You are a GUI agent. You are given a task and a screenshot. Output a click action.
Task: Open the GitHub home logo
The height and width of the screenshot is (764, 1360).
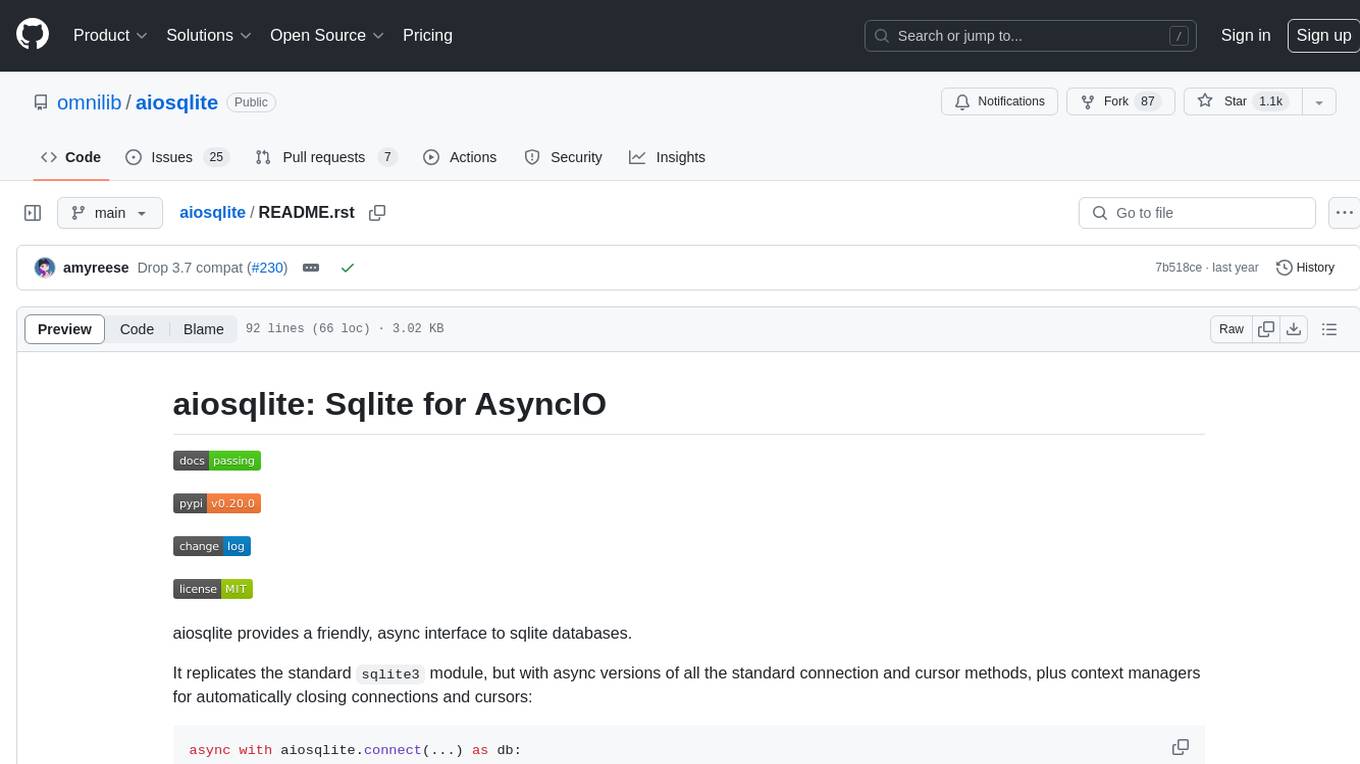(x=32, y=35)
